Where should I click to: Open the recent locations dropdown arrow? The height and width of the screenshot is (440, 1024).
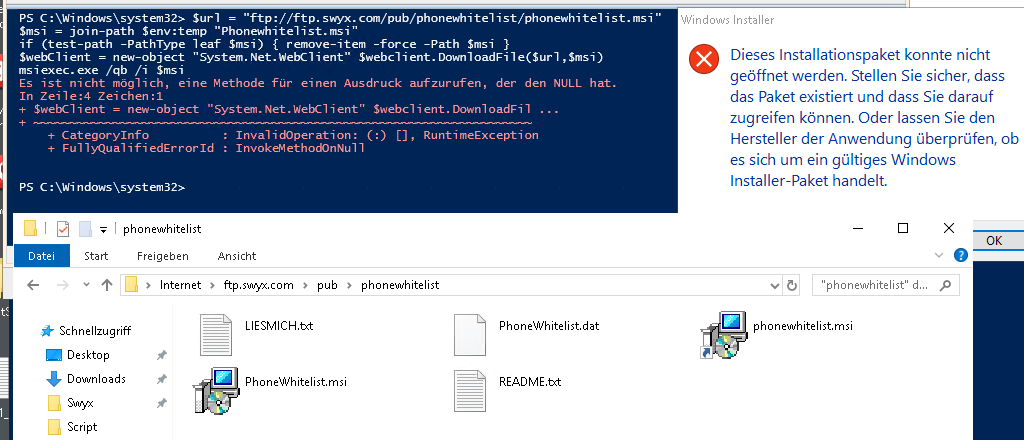(x=86, y=285)
